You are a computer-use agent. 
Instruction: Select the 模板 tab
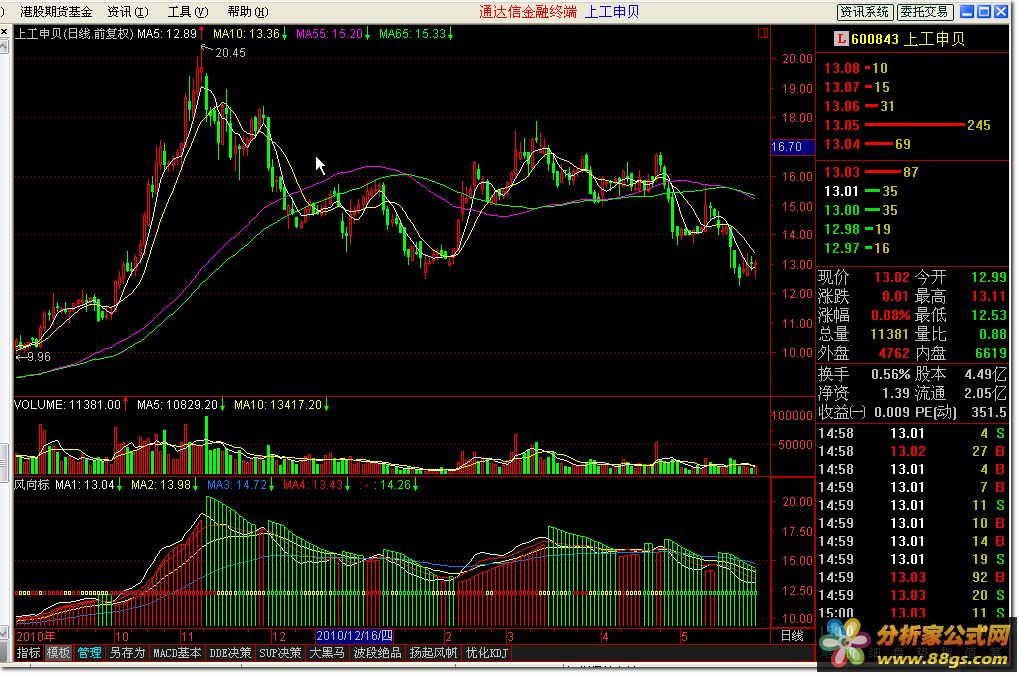[x=58, y=653]
